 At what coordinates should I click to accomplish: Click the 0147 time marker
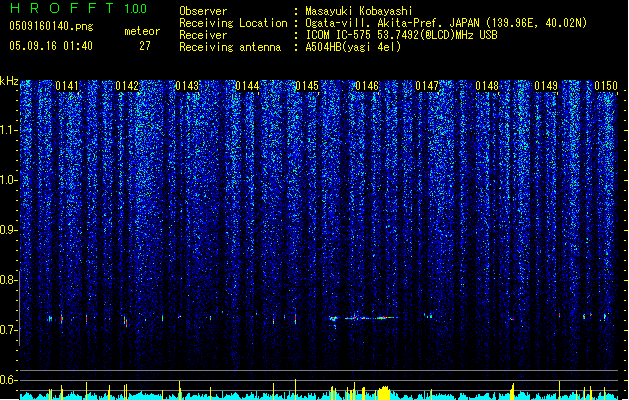pyautogui.click(x=427, y=86)
